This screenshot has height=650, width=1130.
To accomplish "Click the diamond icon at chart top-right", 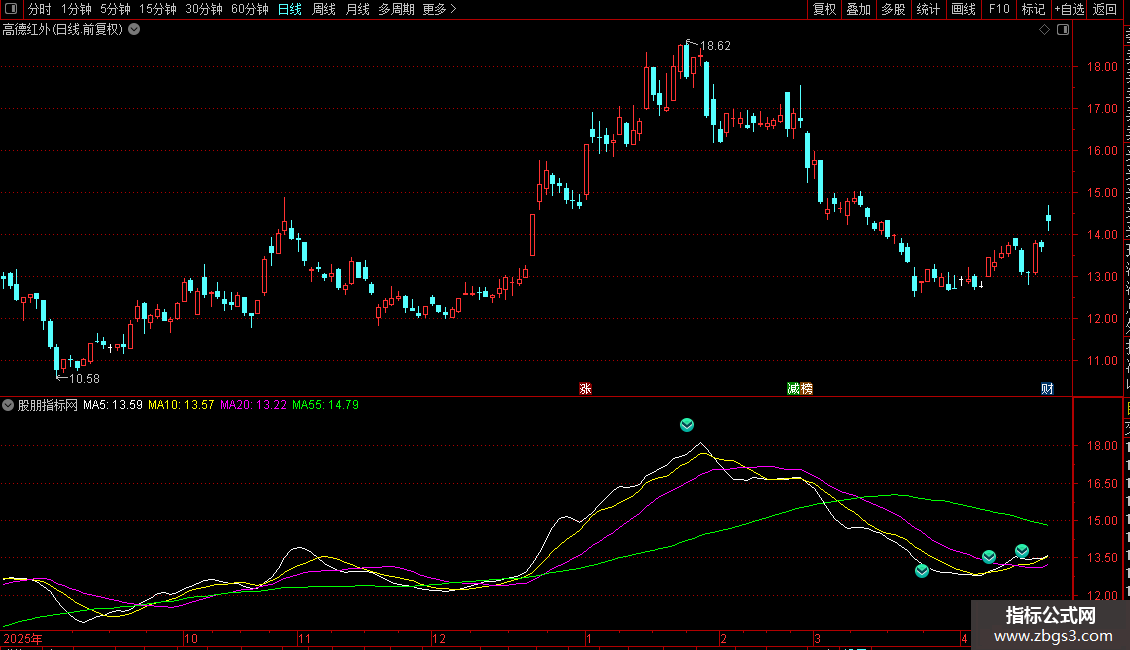I will (1044, 30).
